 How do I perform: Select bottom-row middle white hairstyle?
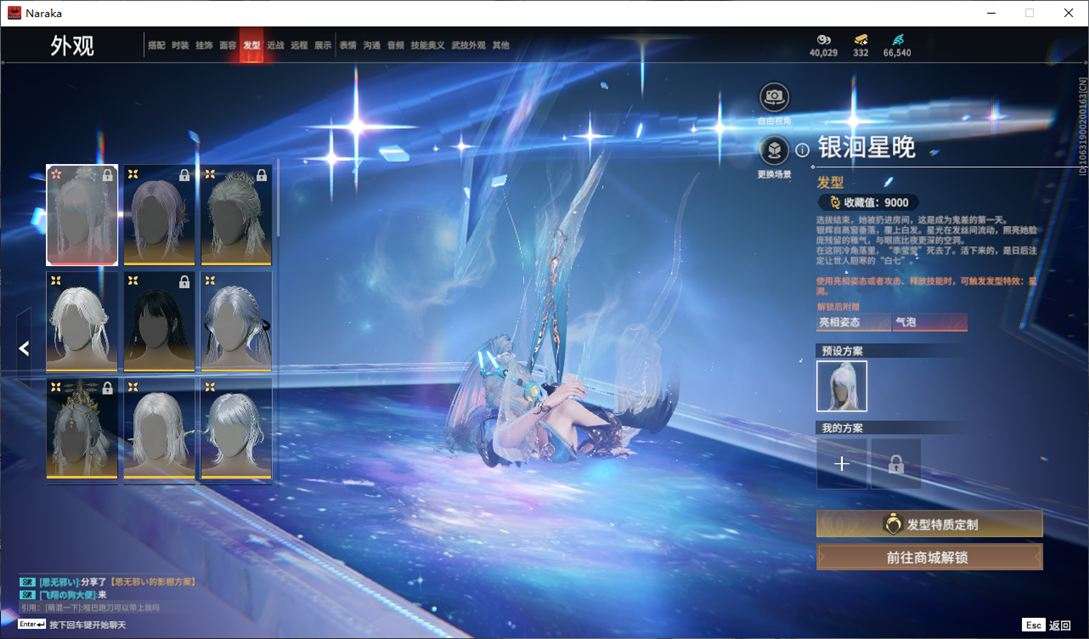point(159,428)
